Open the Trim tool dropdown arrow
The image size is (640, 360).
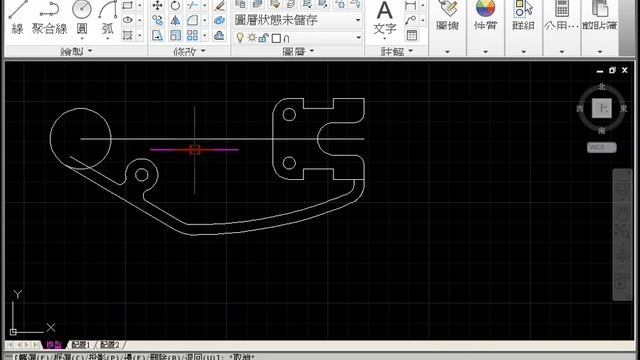204,5
